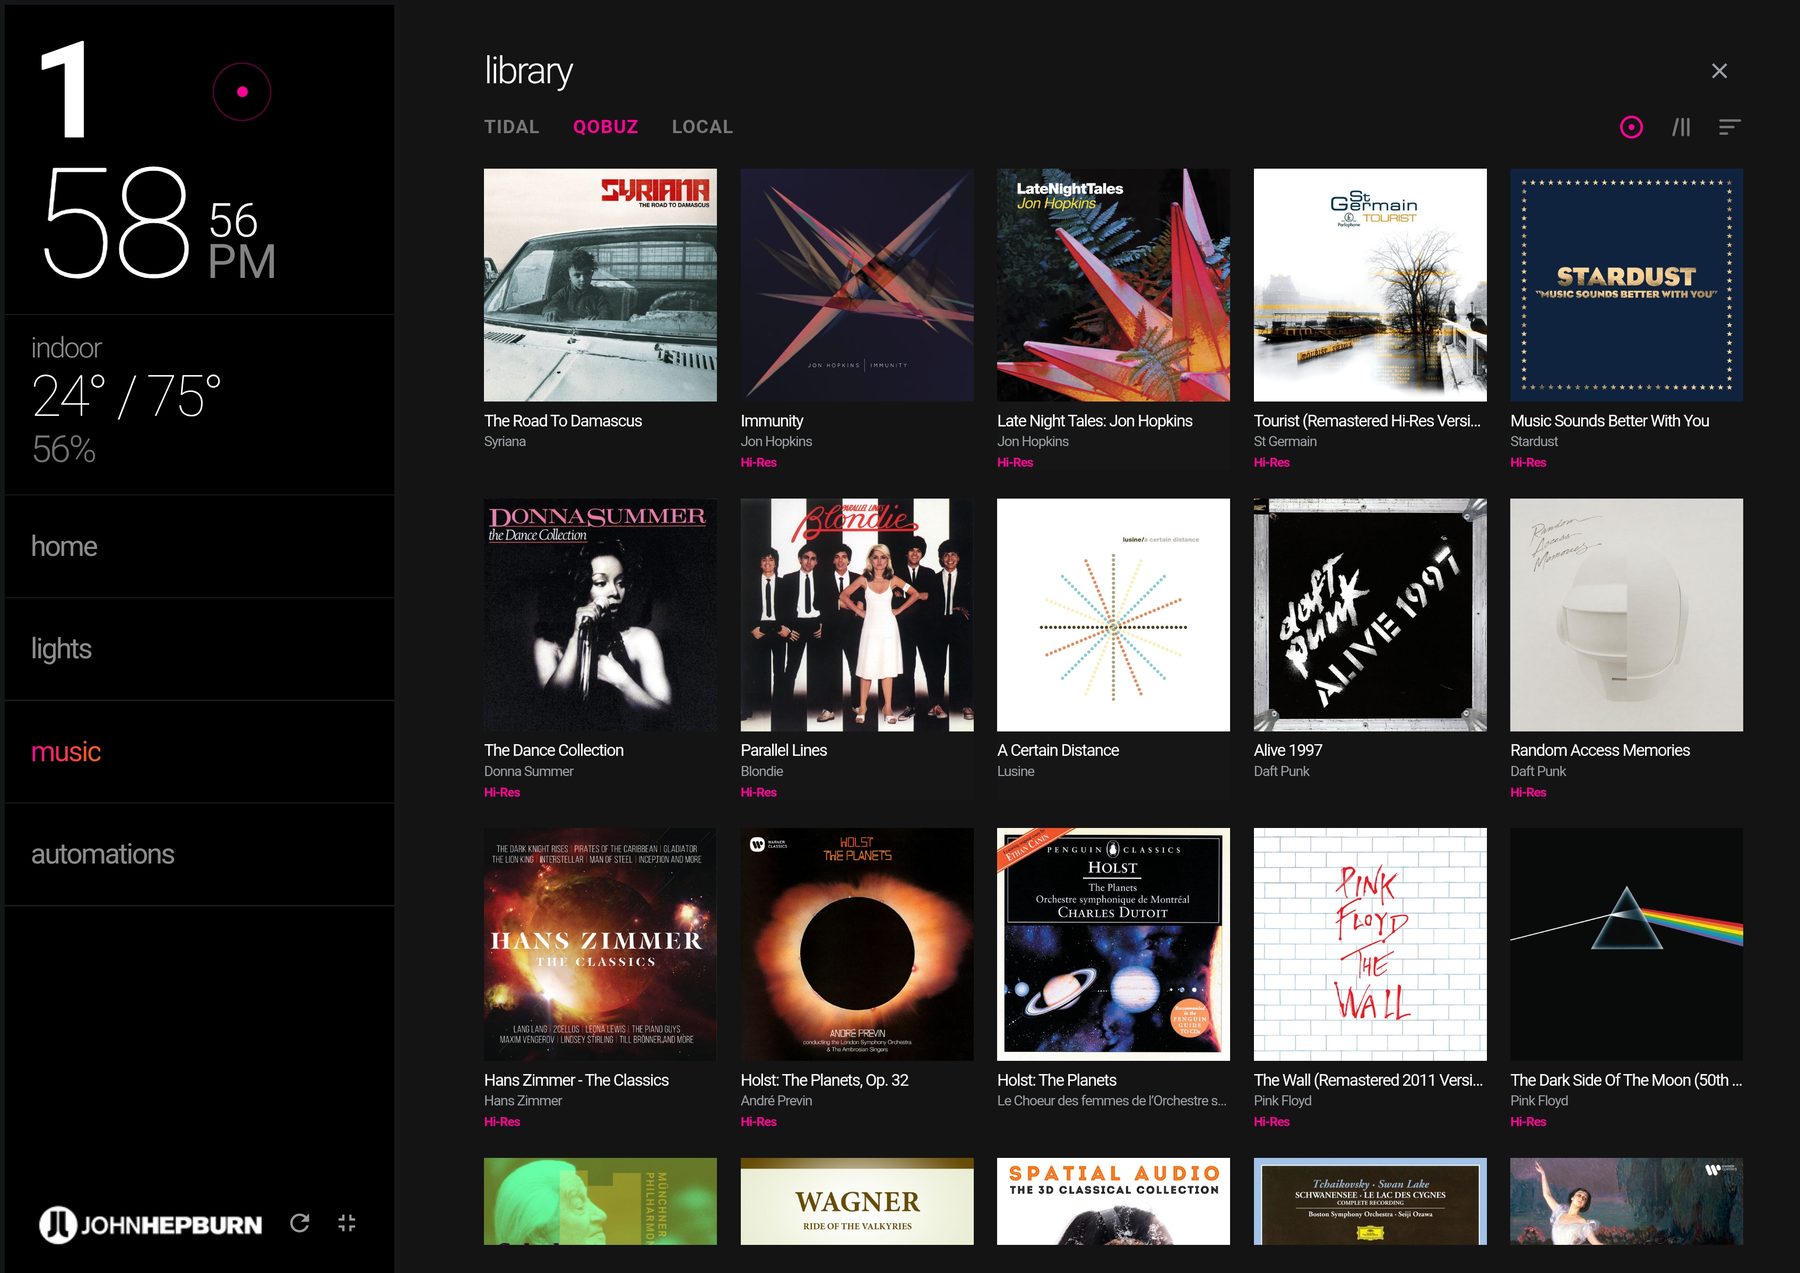Click the title "The Road To Damascus"
Image resolution: width=1800 pixels, height=1273 pixels.
click(x=563, y=421)
